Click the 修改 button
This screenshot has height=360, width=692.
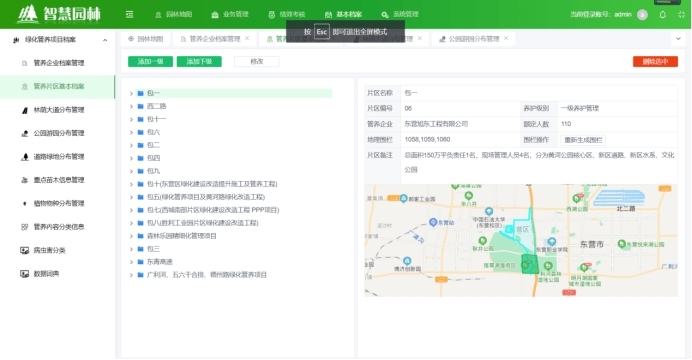point(256,62)
